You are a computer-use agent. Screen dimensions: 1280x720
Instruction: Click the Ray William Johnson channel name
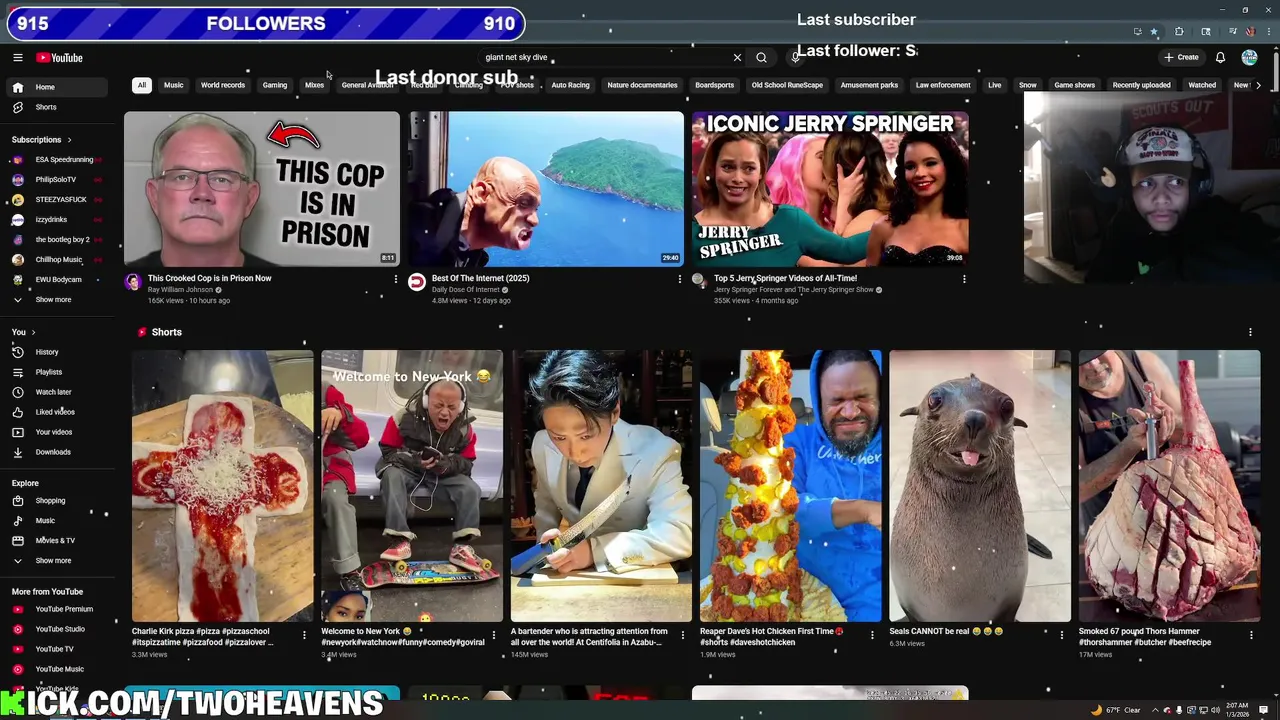click(x=180, y=290)
